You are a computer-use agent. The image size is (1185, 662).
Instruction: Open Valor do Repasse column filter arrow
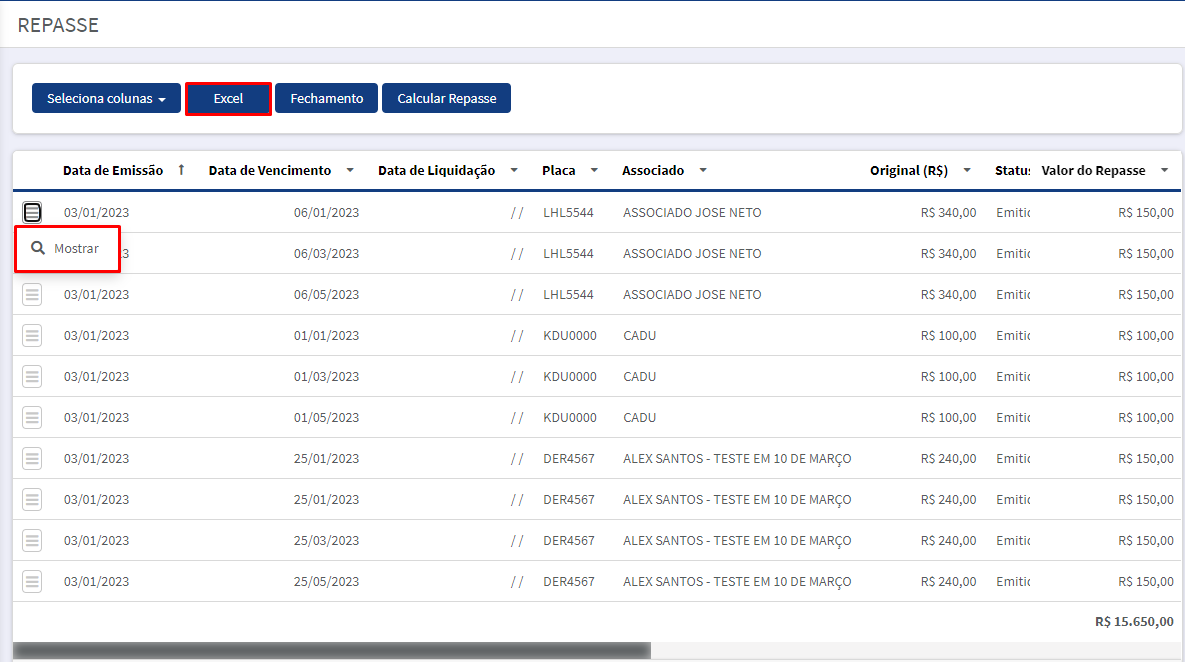point(1165,170)
